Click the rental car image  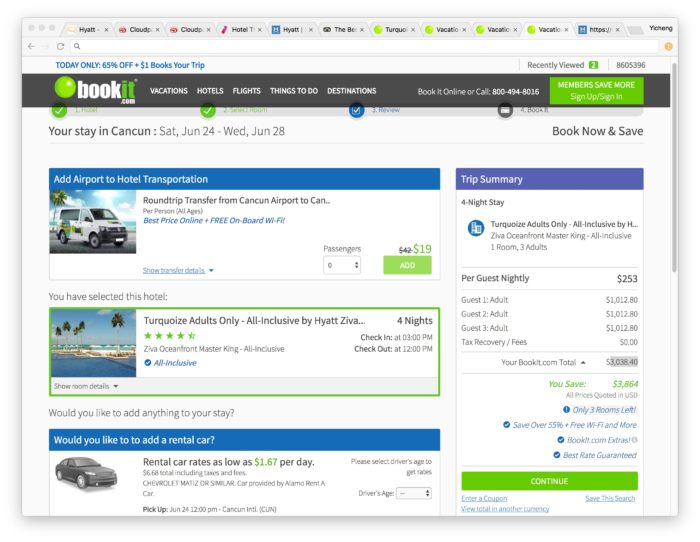pyautogui.click(x=86, y=473)
